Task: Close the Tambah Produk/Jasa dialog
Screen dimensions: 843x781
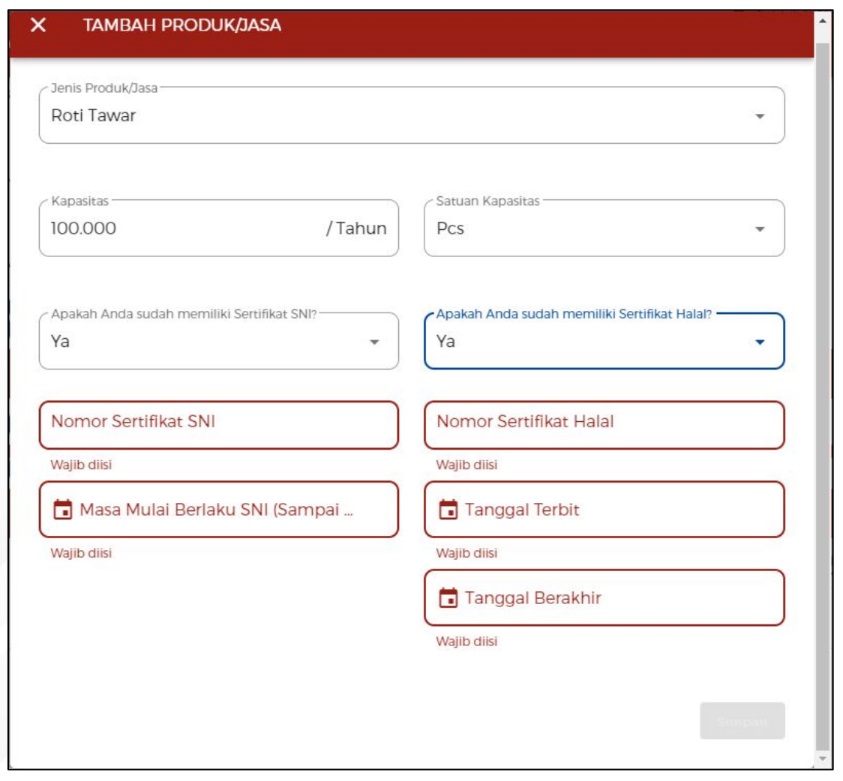Action: point(38,25)
